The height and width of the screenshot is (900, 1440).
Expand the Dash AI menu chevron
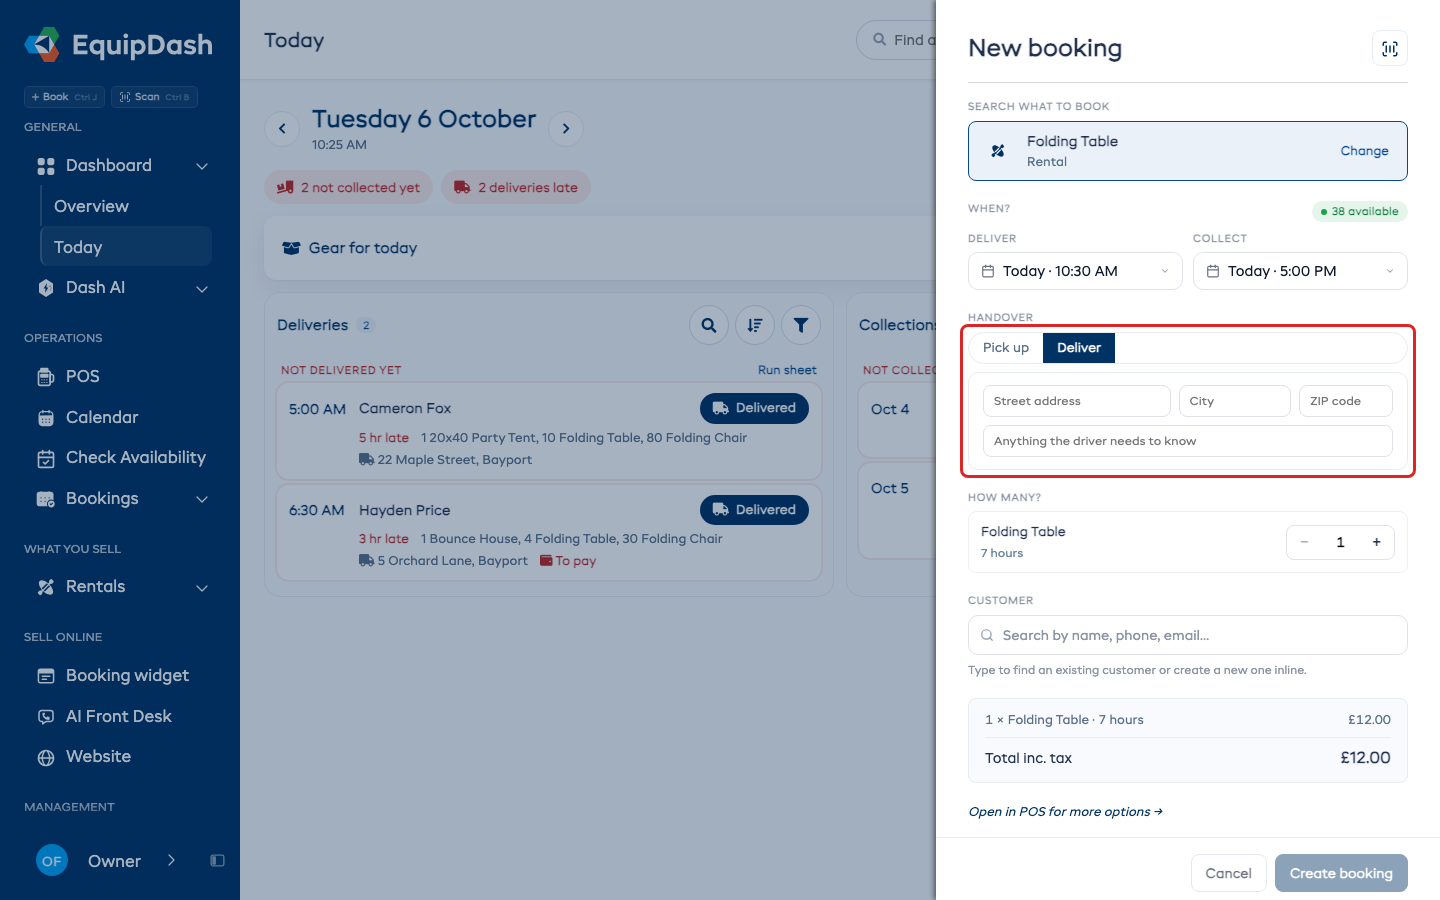pos(202,288)
